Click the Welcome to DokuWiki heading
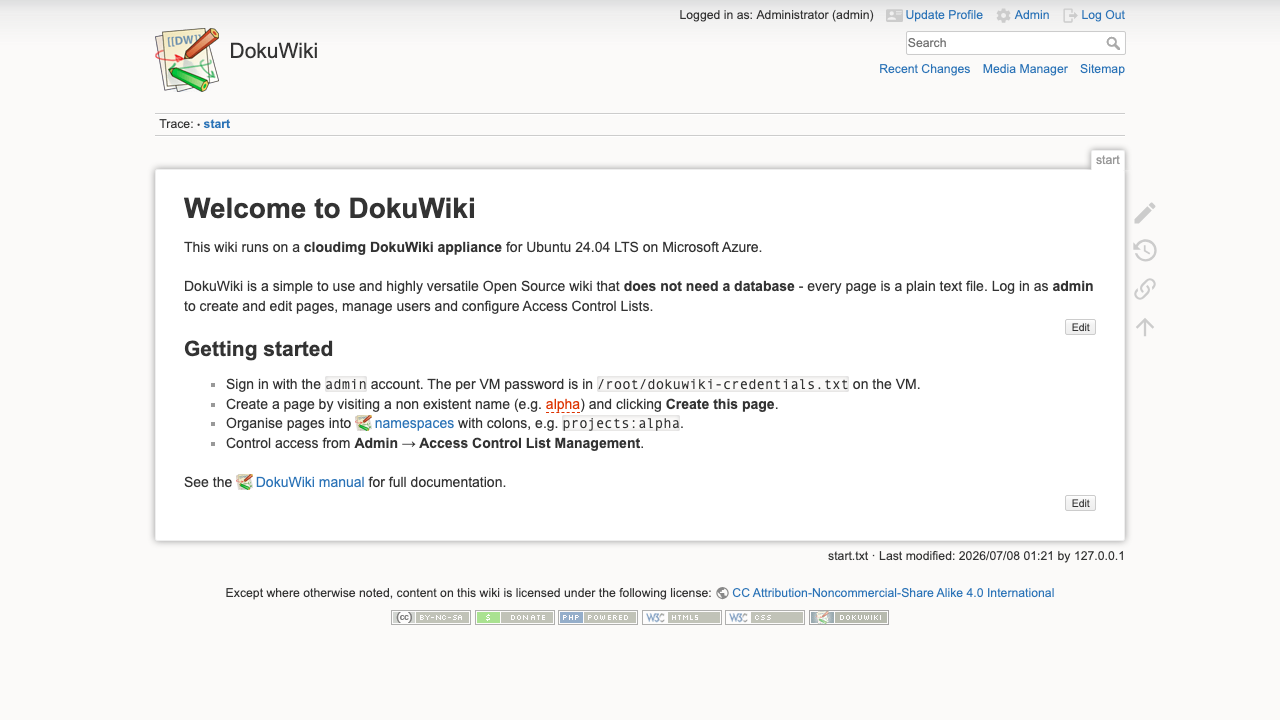1280x720 pixels. point(330,208)
